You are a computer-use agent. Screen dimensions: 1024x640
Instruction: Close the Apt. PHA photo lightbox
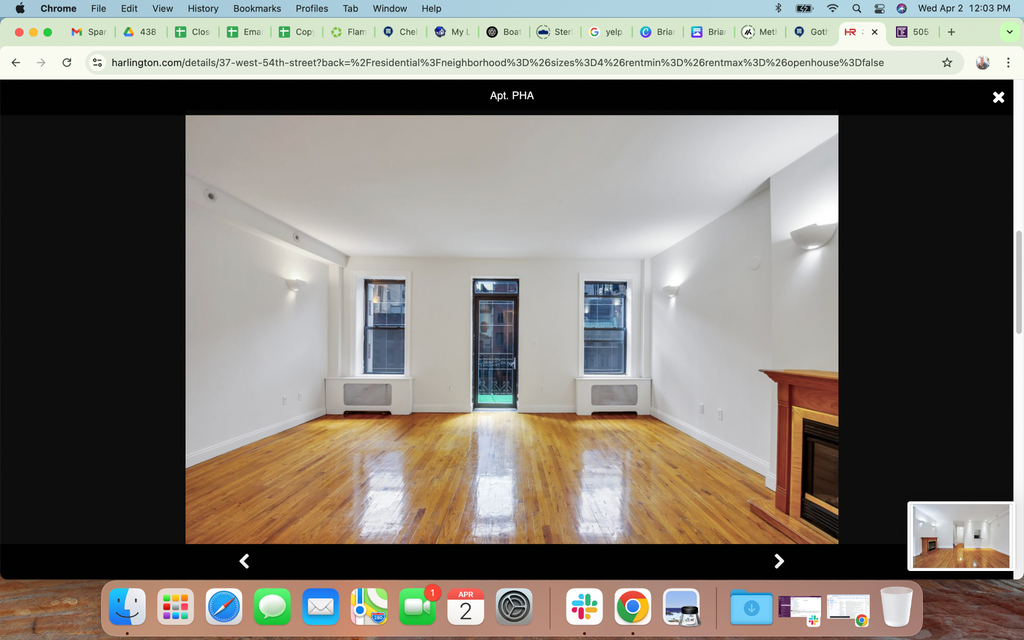(x=998, y=97)
